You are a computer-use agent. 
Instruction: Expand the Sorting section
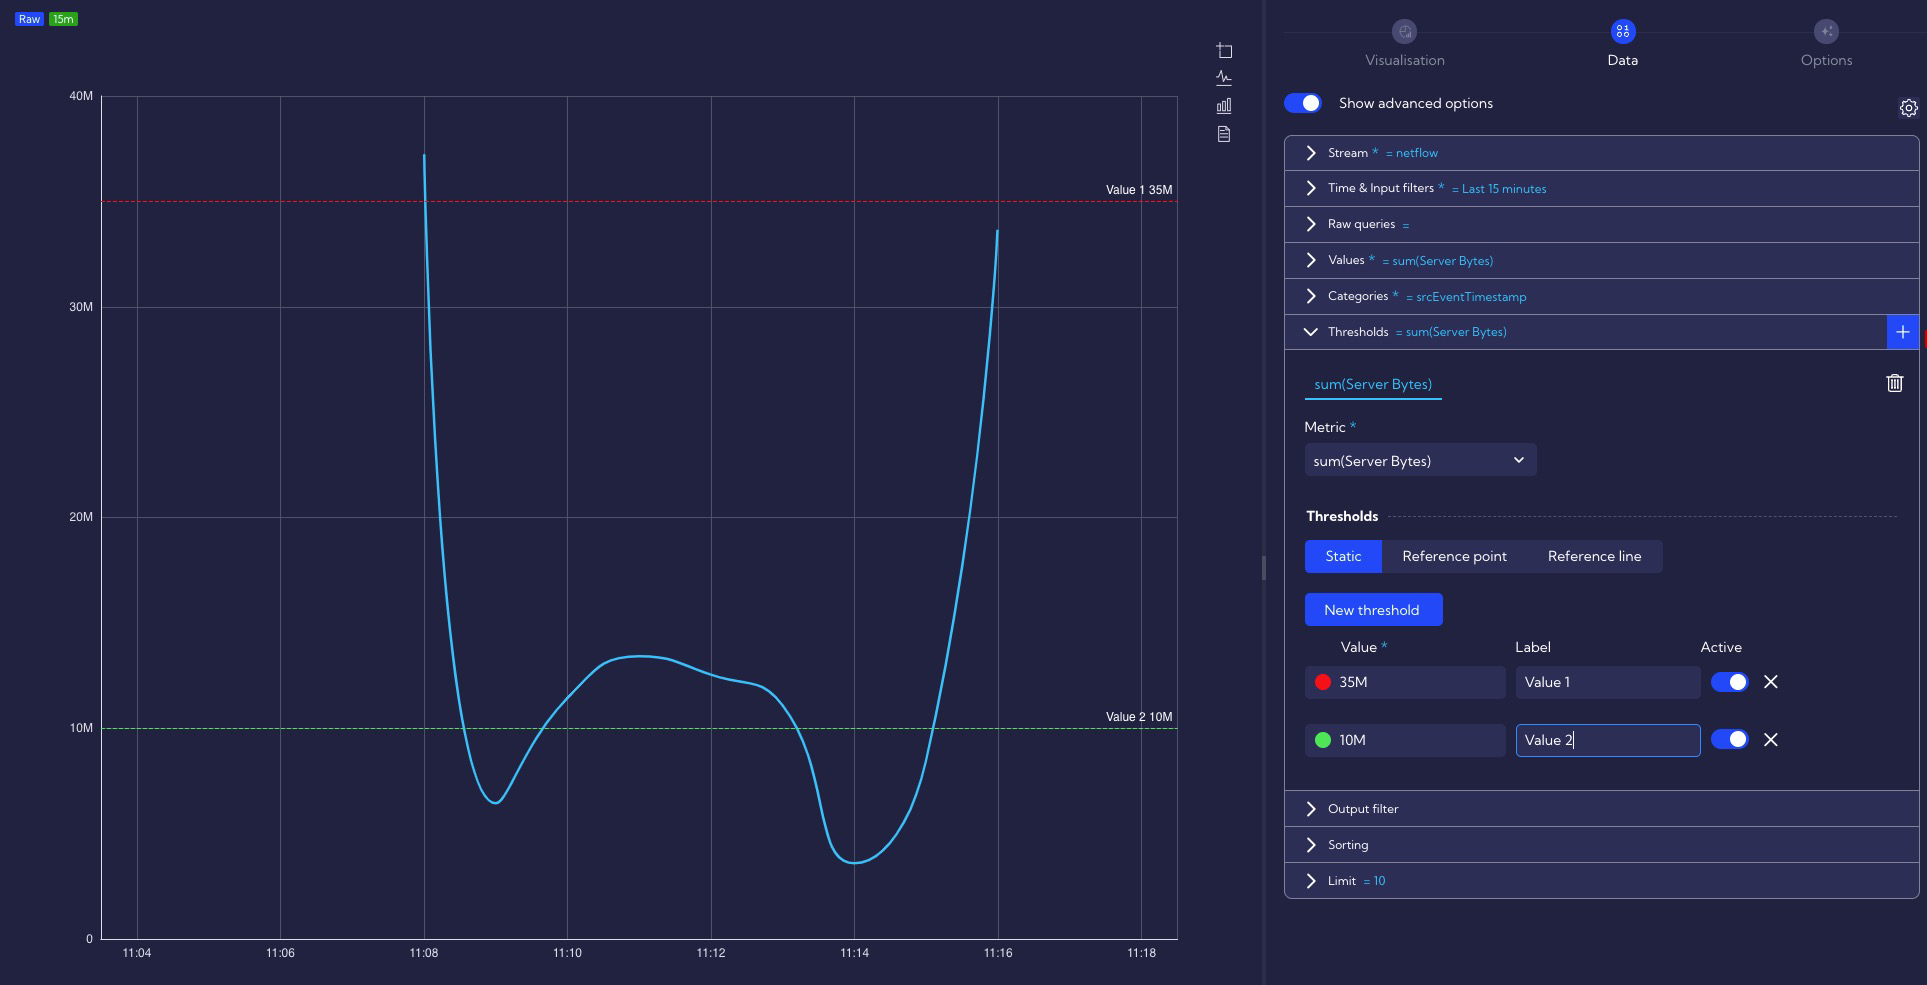pyautogui.click(x=1601, y=845)
